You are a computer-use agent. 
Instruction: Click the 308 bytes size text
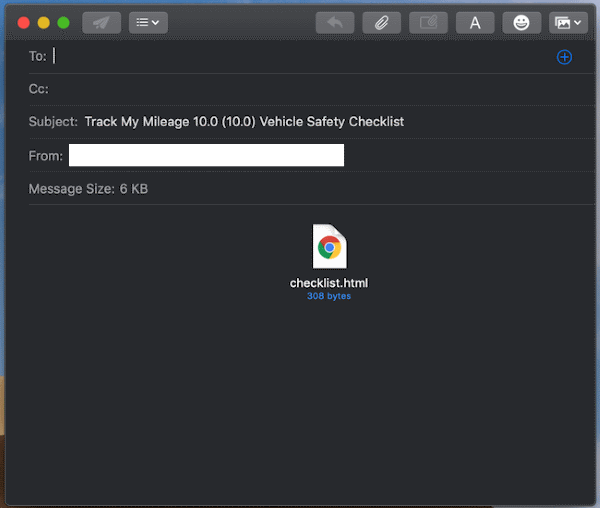point(329,296)
